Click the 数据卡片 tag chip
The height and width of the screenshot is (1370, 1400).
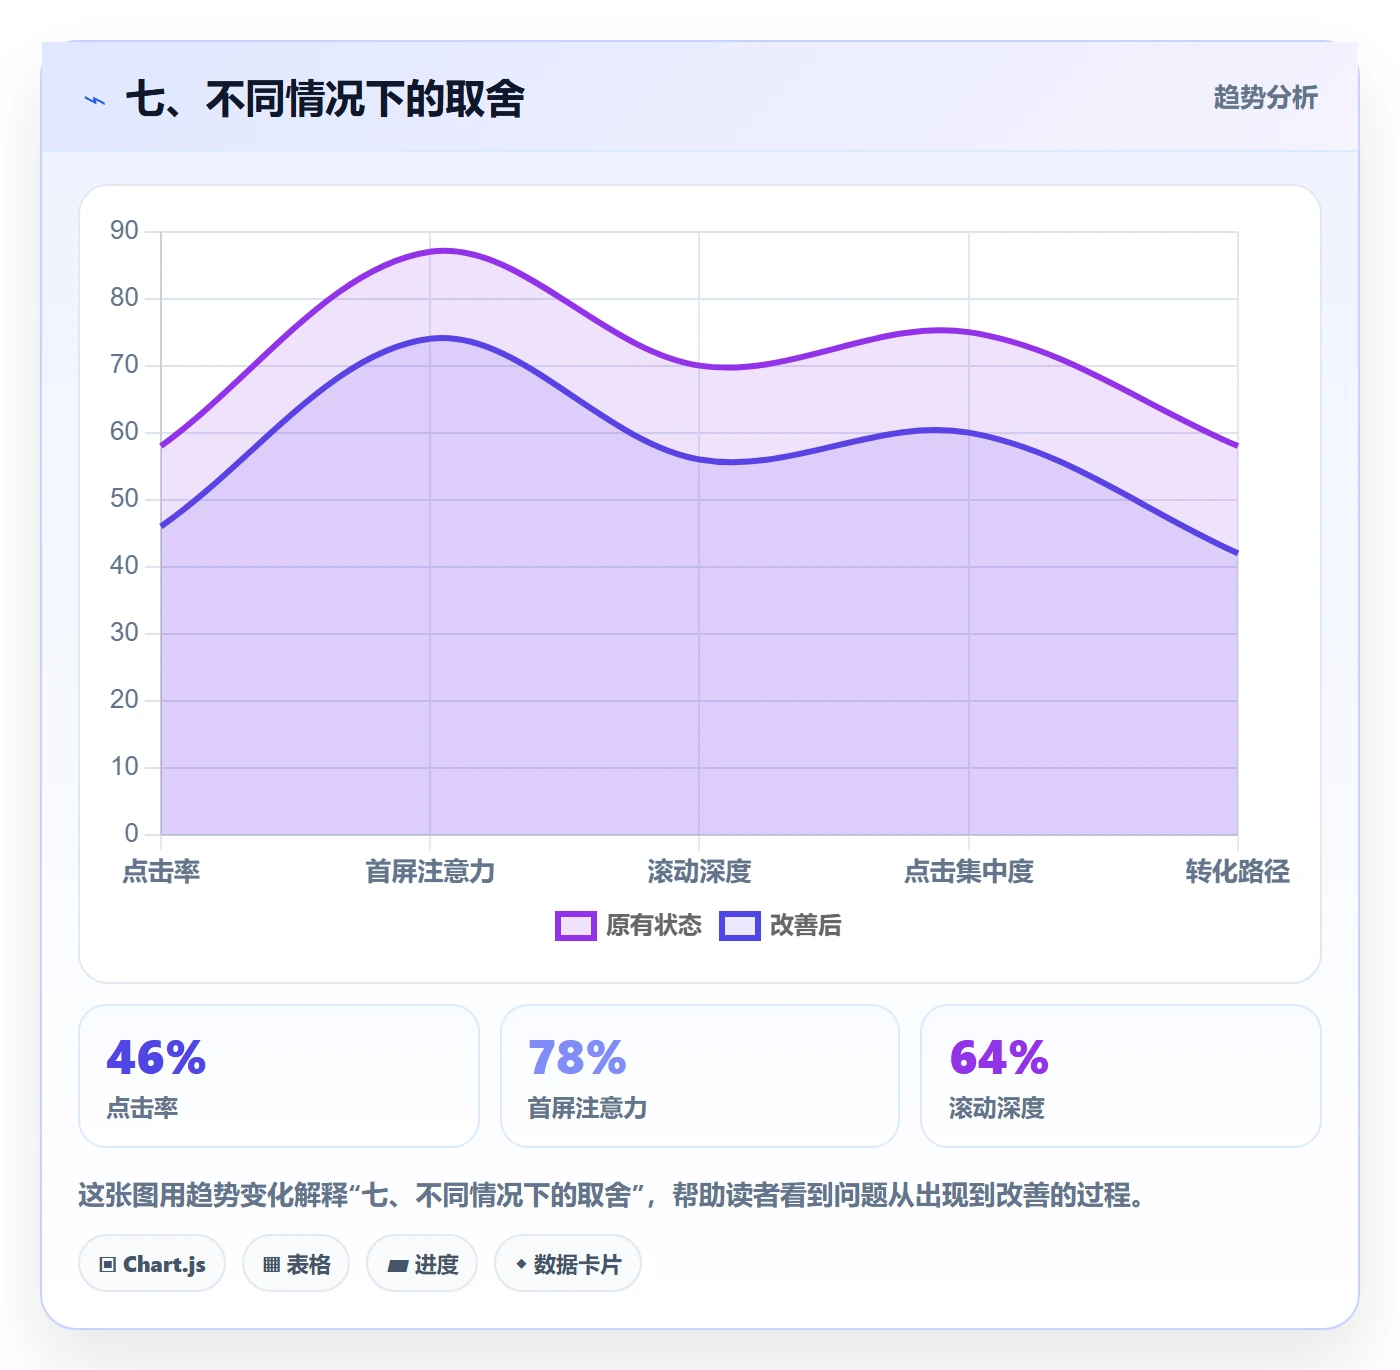tap(568, 1264)
